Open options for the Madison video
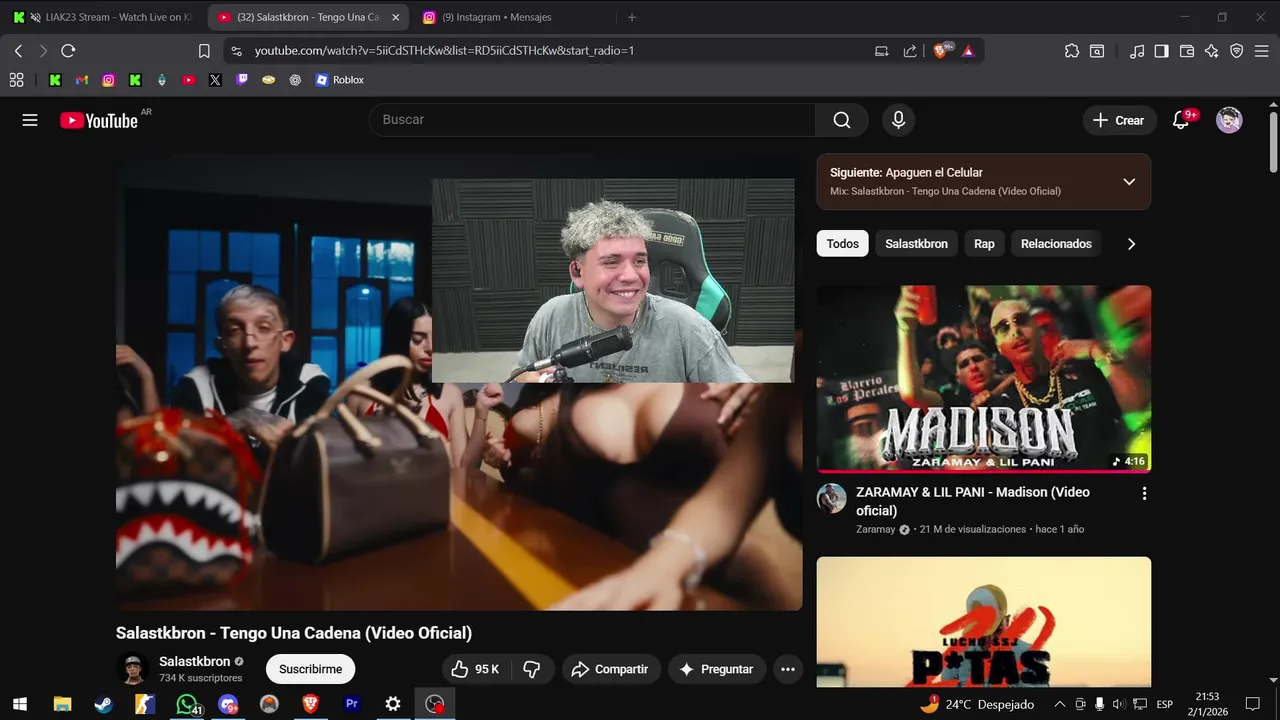 (1144, 493)
